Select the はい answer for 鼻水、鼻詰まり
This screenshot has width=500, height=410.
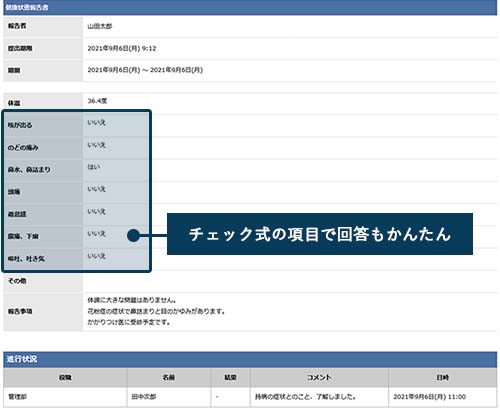[94, 167]
